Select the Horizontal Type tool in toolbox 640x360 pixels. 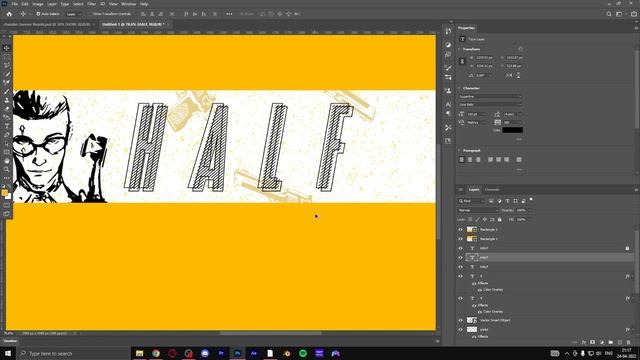[7, 126]
